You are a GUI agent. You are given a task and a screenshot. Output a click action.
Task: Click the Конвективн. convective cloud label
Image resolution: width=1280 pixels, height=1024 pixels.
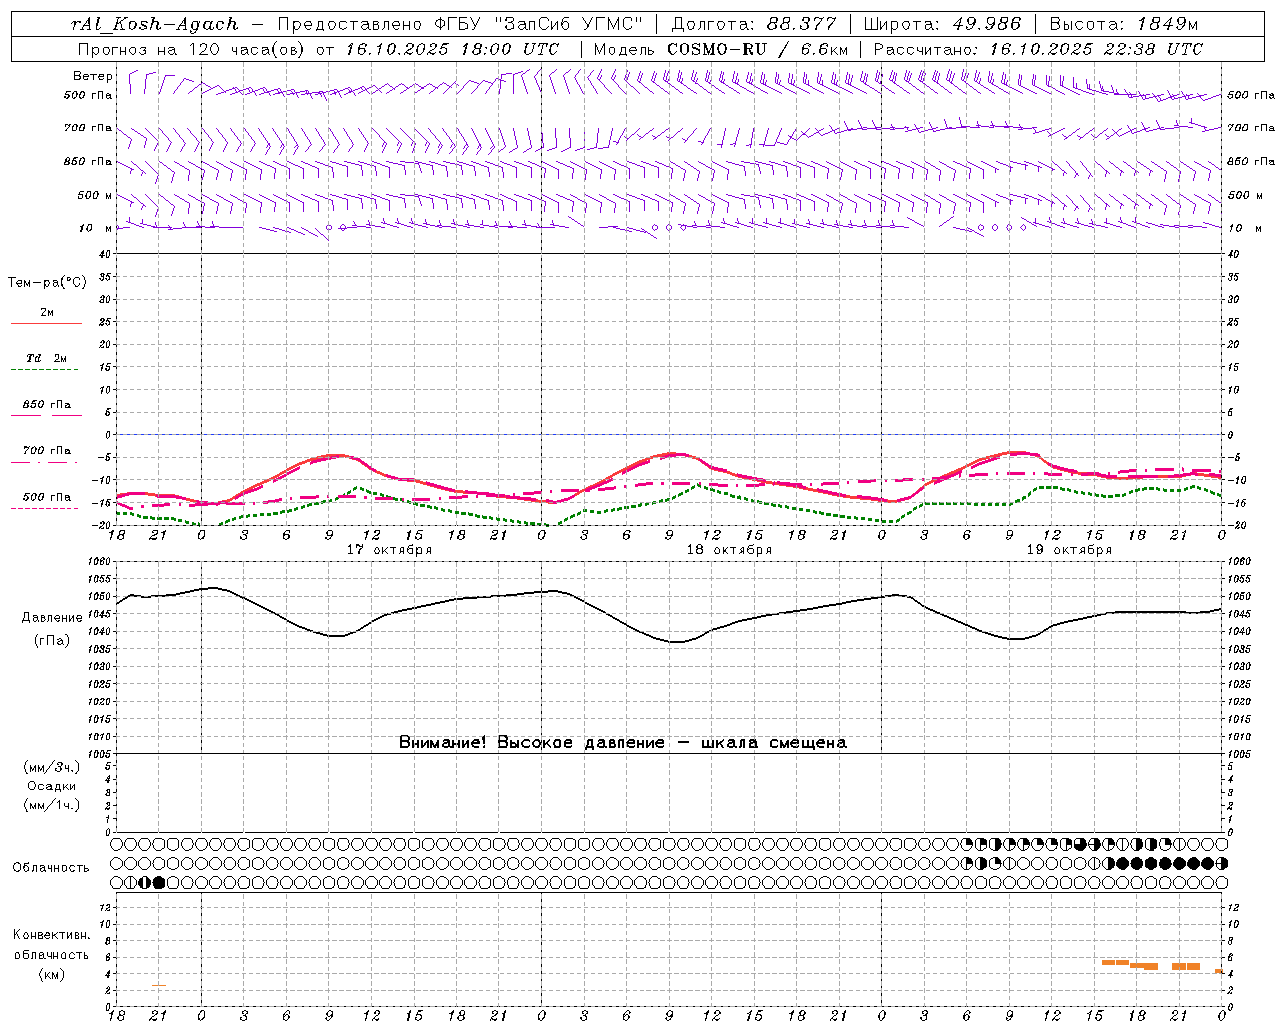[51, 935]
